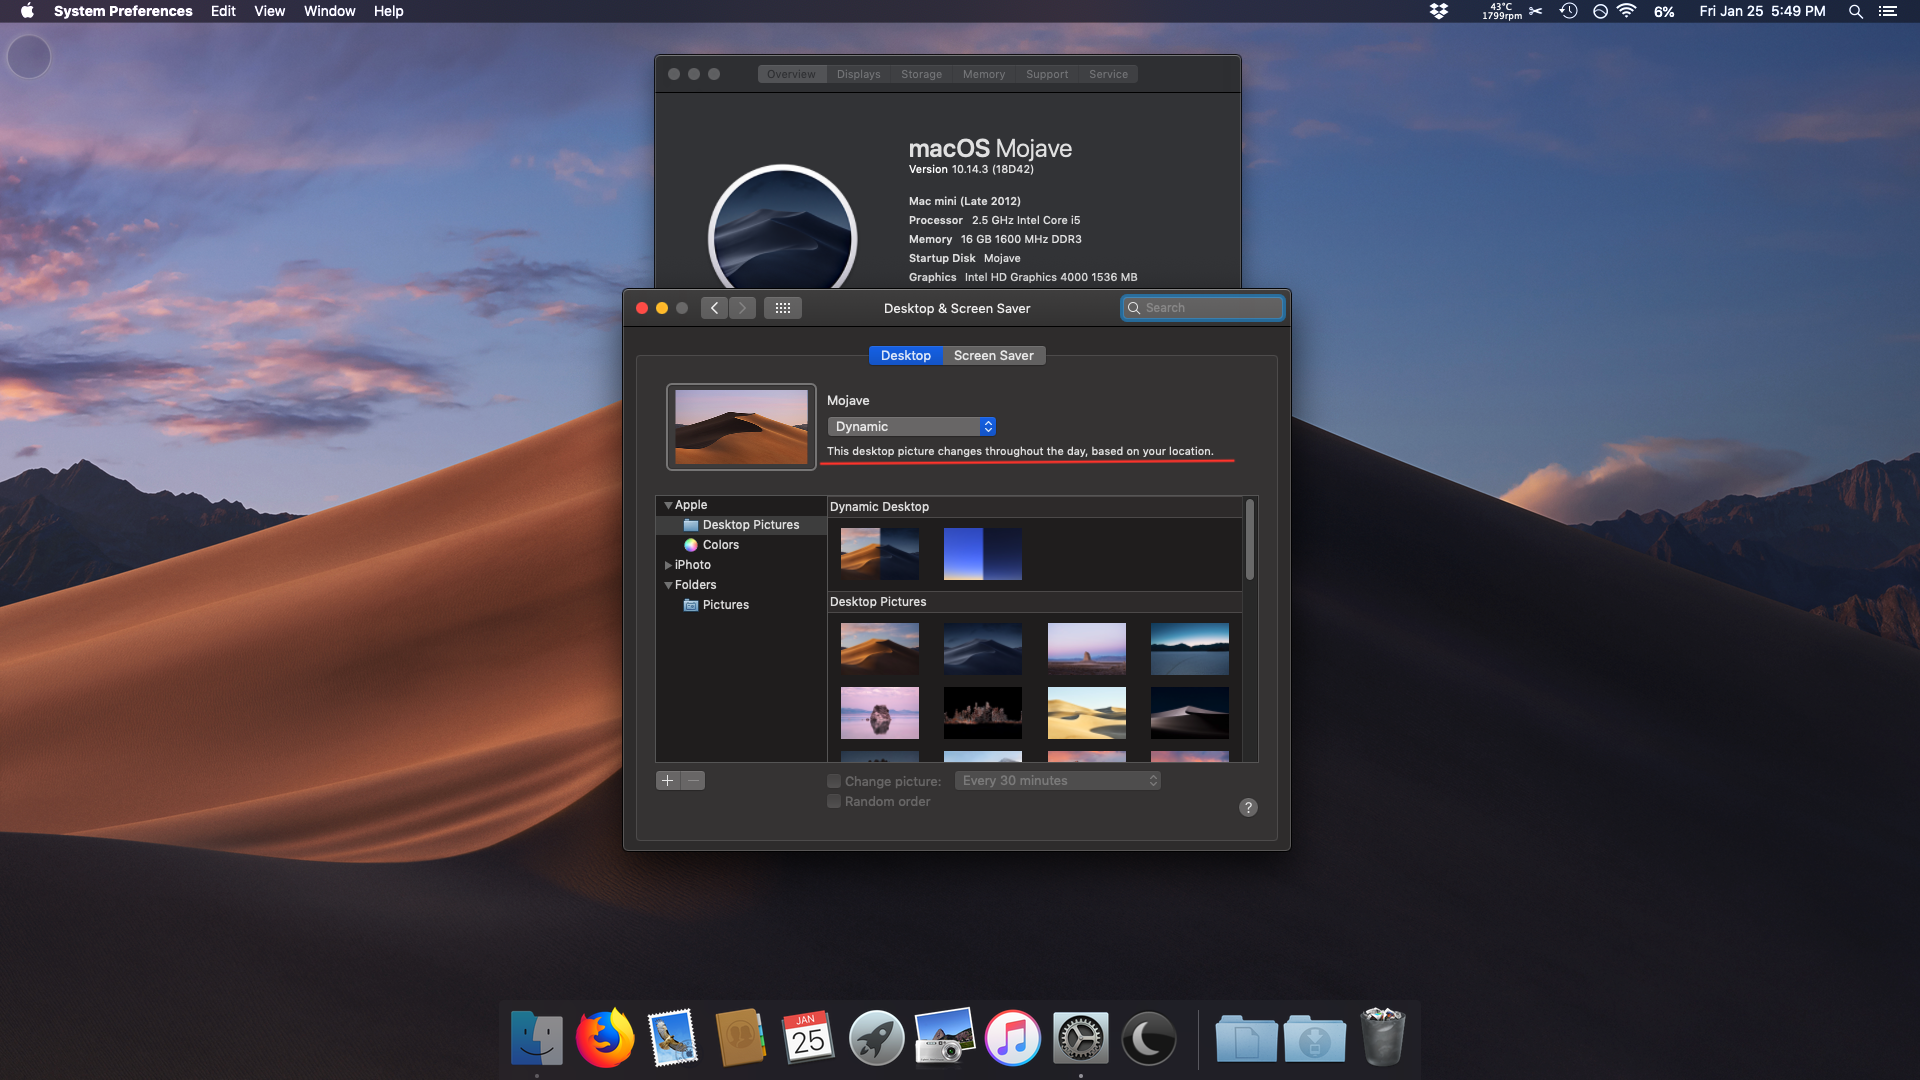Select Desktop Pictures in the sidebar

[x=741, y=525]
